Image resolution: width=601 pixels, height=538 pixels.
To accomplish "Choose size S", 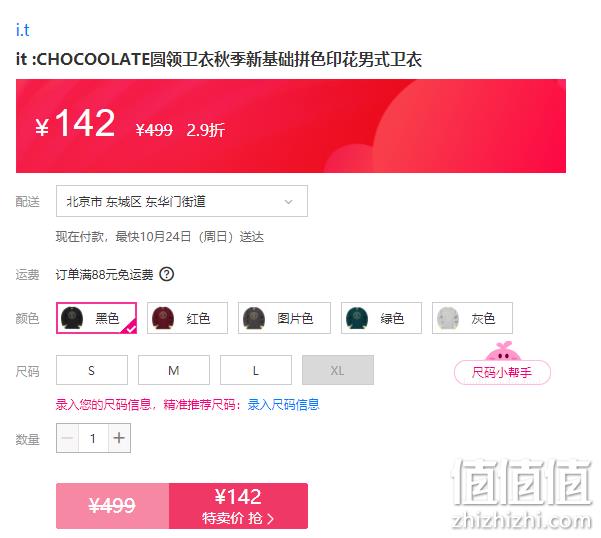I will 92,370.
